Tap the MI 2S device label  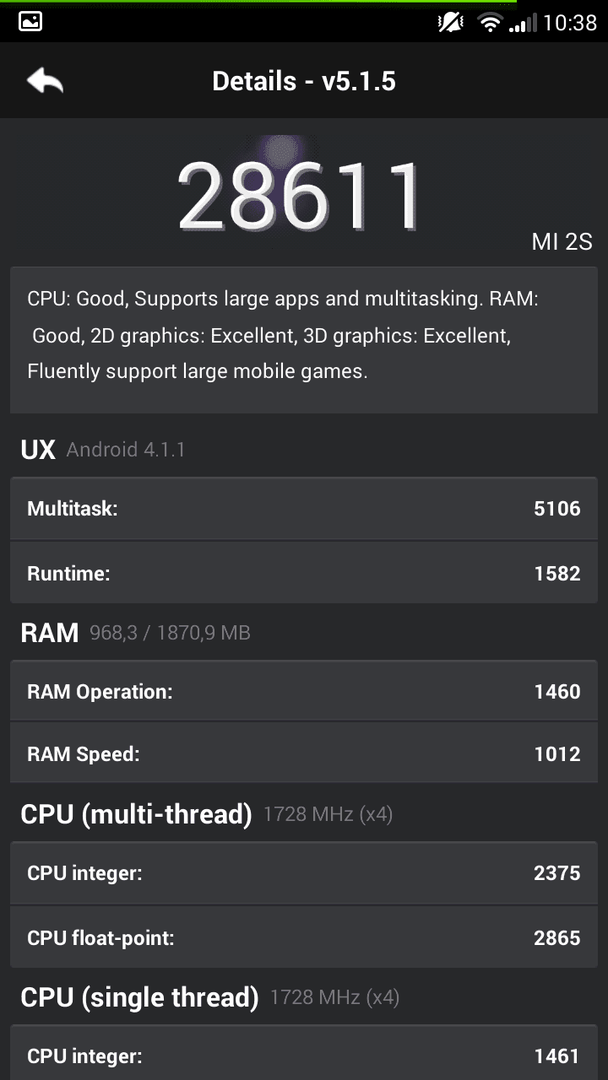click(x=562, y=242)
